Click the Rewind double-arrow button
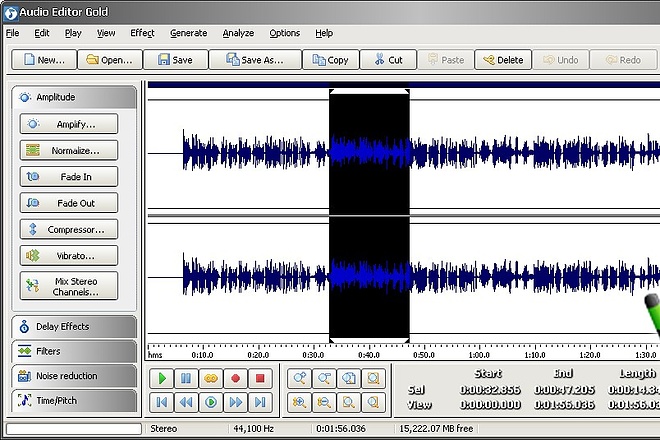The width and height of the screenshot is (660, 440). [186, 402]
